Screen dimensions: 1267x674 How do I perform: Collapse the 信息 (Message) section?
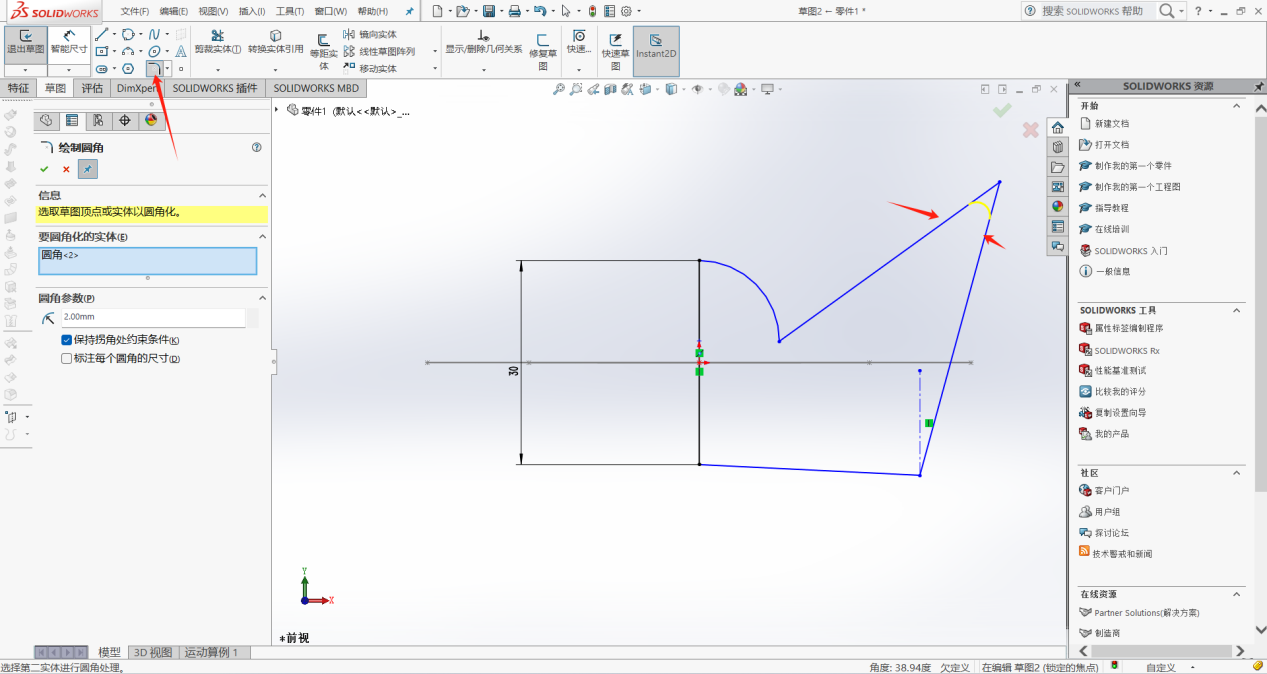[263, 195]
